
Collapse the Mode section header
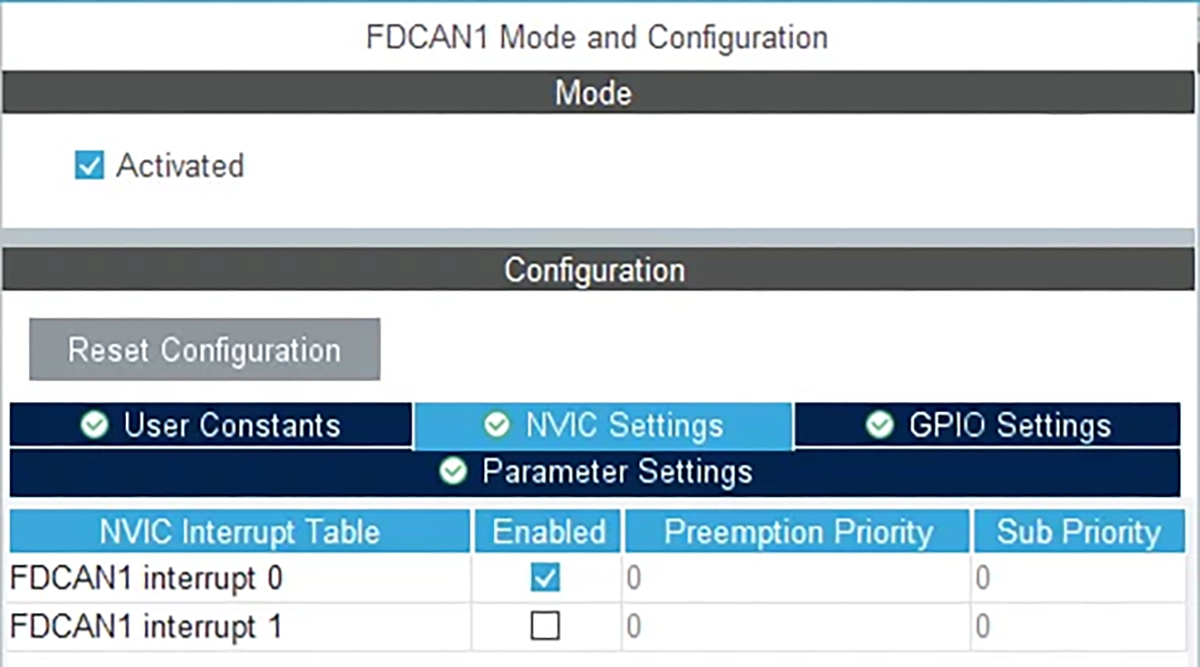point(593,94)
